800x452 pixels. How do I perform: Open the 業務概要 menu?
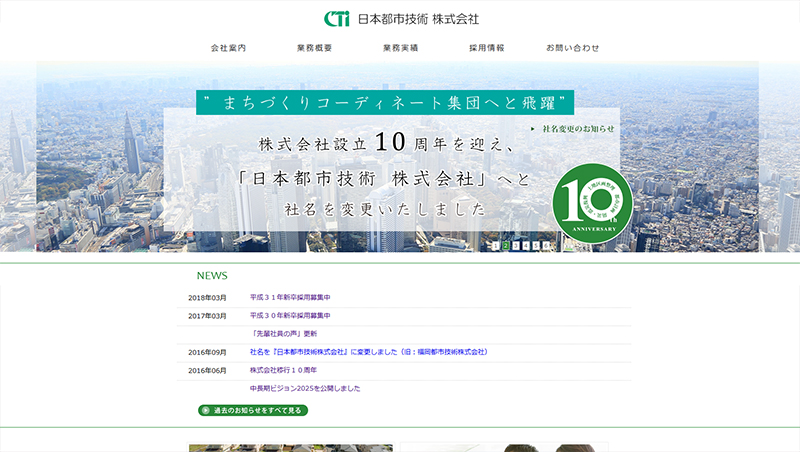point(314,48)
